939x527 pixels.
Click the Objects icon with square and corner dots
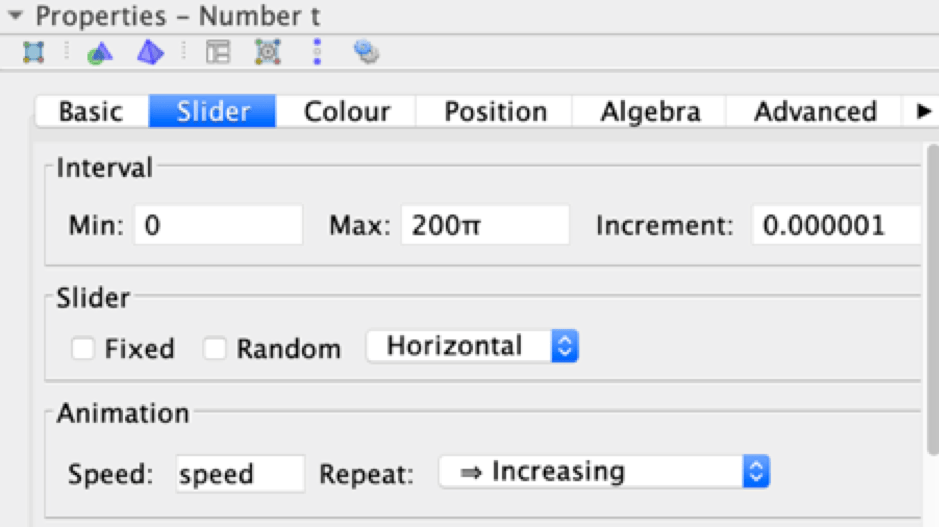coord(34,52)
